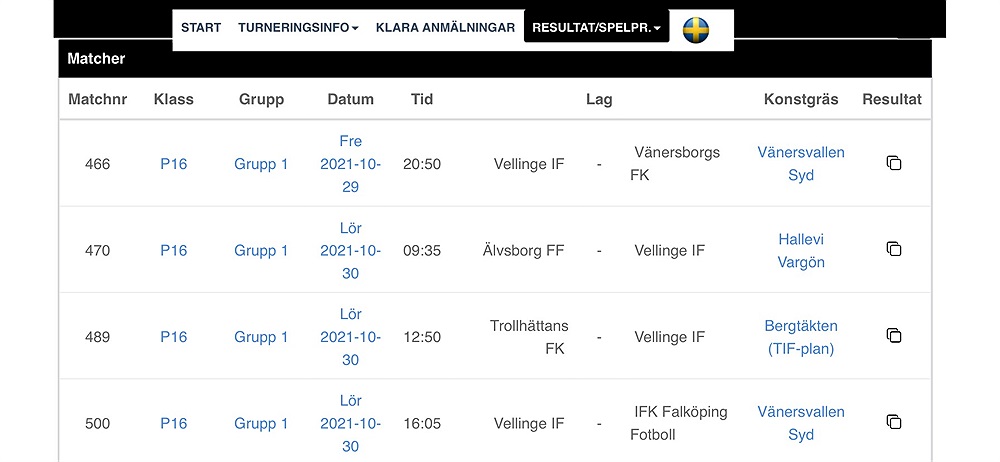Open KLARA ANMÄLNINGAR page
Image resolution: width=1000 pixels, height=462 pixels.
(x=445, y=28)
